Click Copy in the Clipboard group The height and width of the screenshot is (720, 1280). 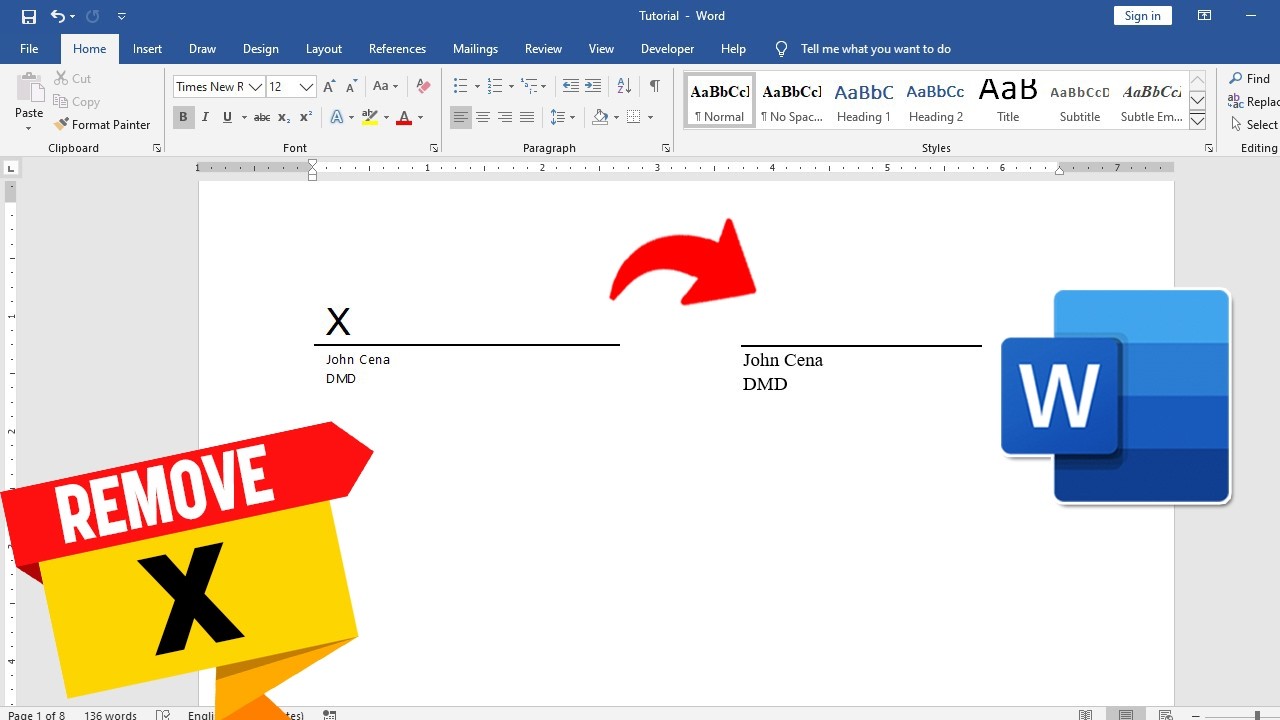77,102
